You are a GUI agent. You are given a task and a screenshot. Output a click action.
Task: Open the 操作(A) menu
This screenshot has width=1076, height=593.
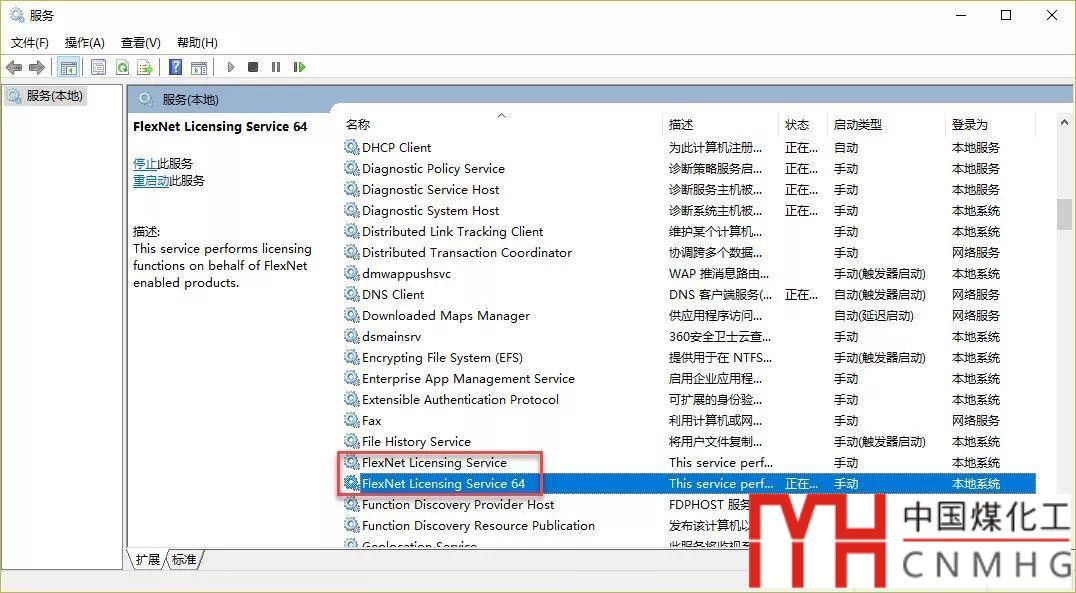(84, 43)
